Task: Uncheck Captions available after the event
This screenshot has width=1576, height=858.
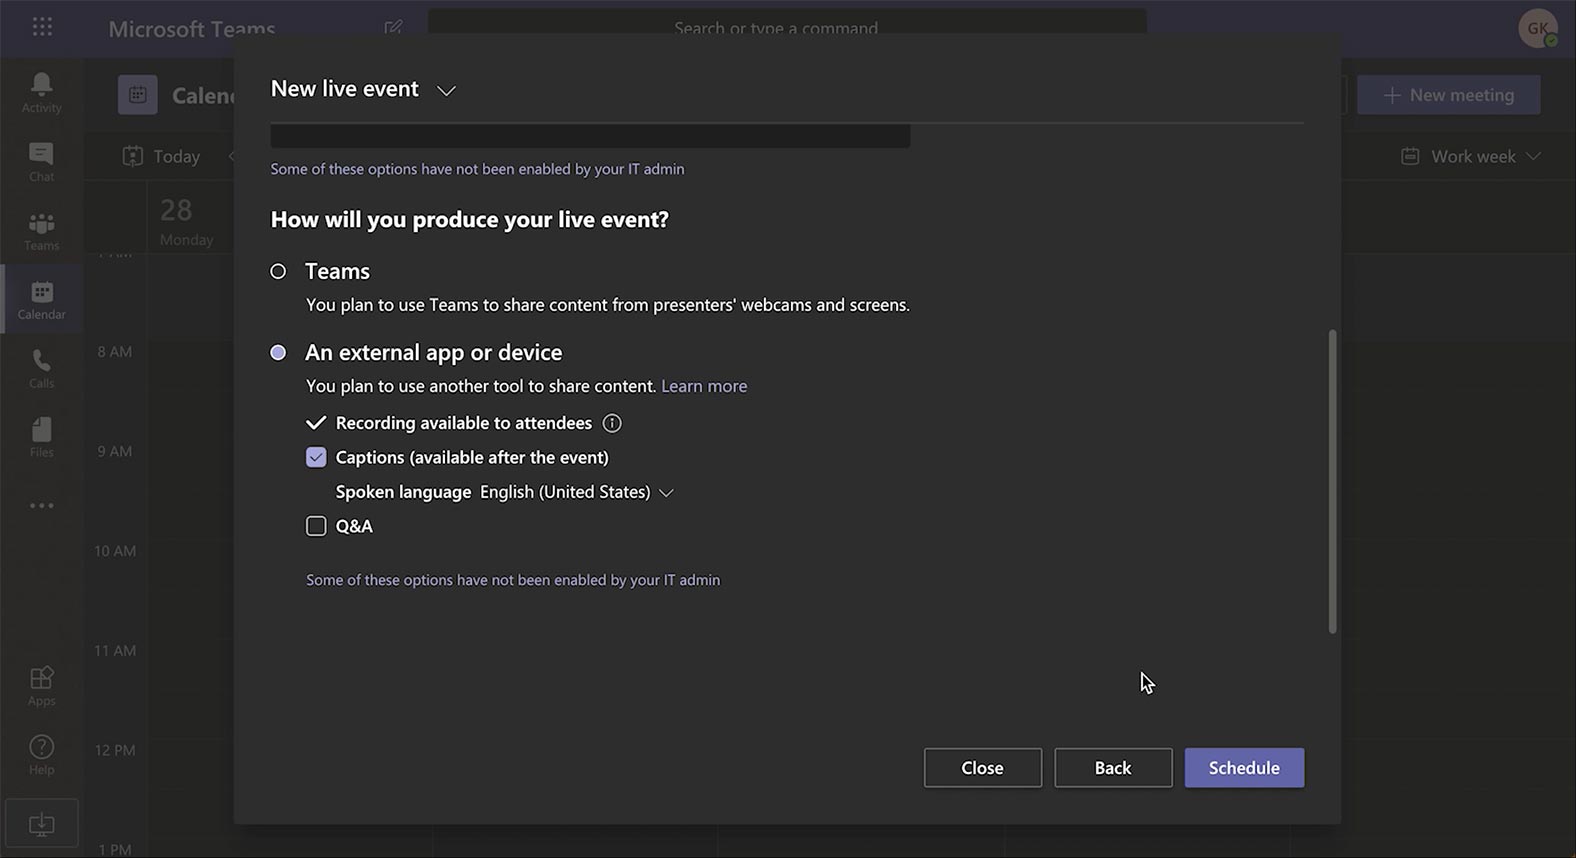Action: 316,457
